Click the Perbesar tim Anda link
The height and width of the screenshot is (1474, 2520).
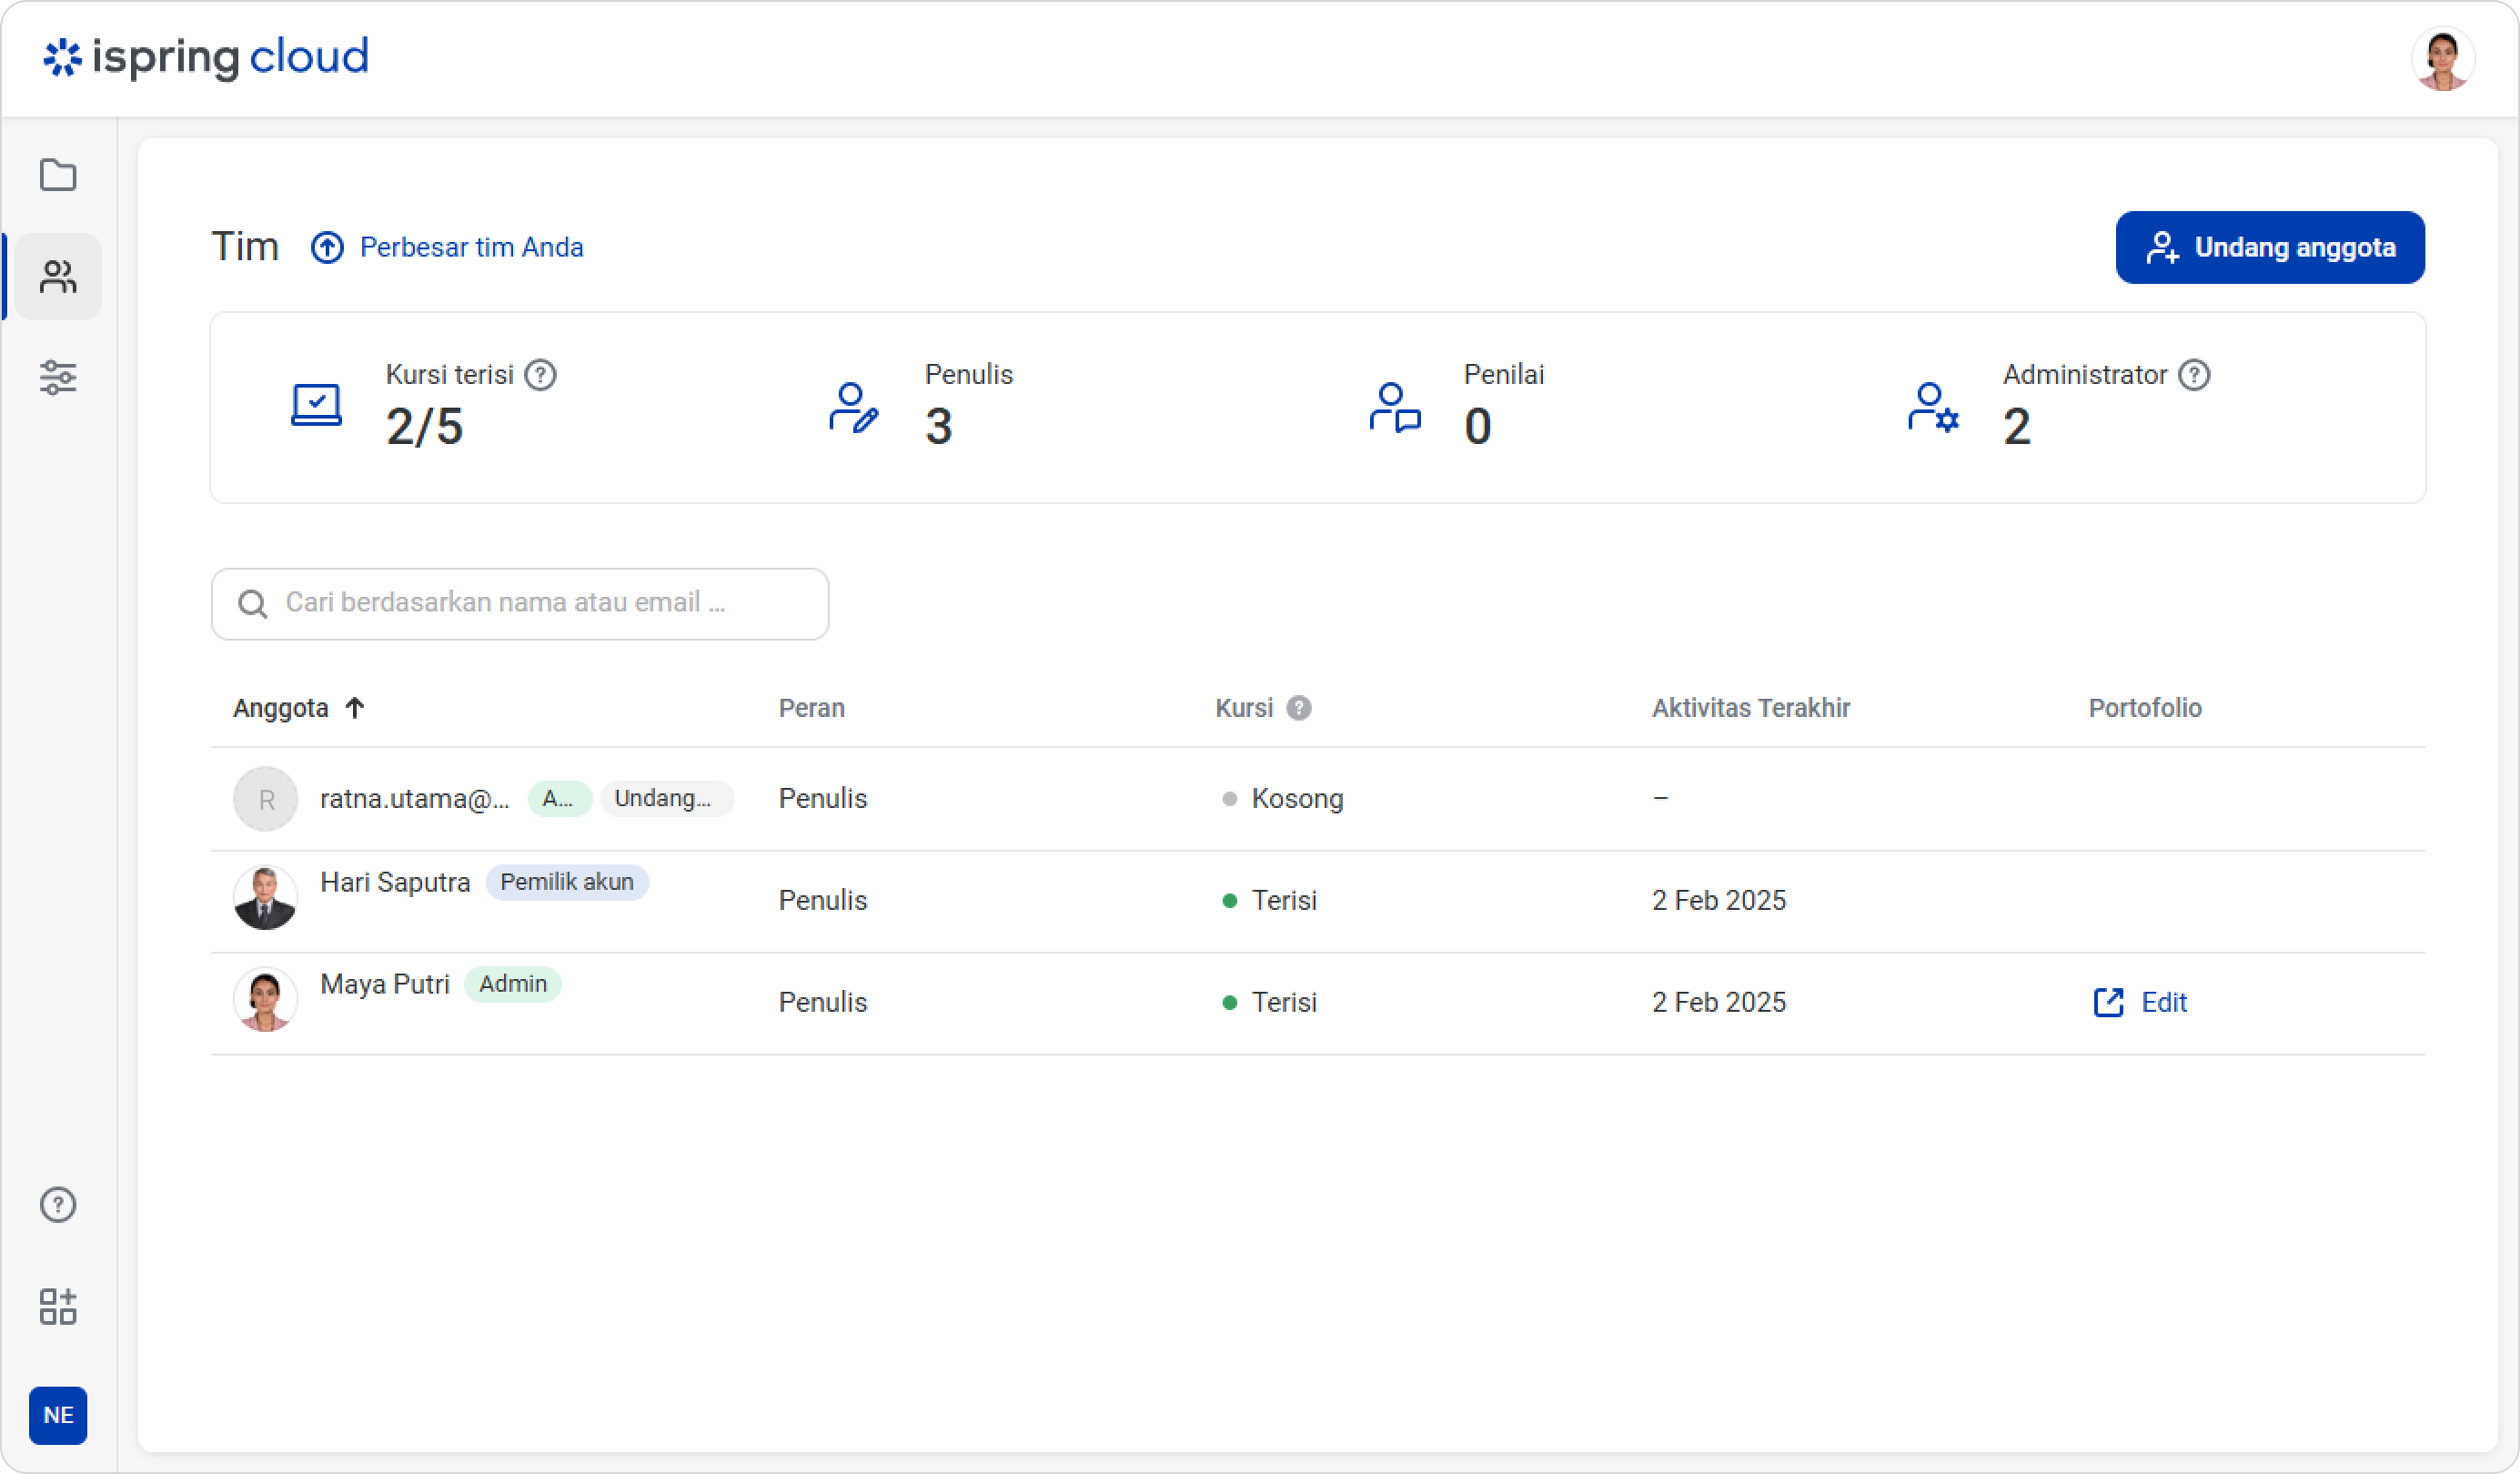471,247
